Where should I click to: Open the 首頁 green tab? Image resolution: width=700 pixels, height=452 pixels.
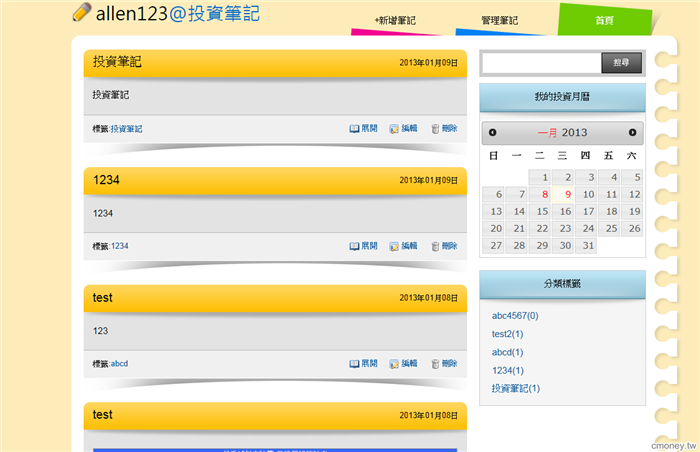(604, 20)
